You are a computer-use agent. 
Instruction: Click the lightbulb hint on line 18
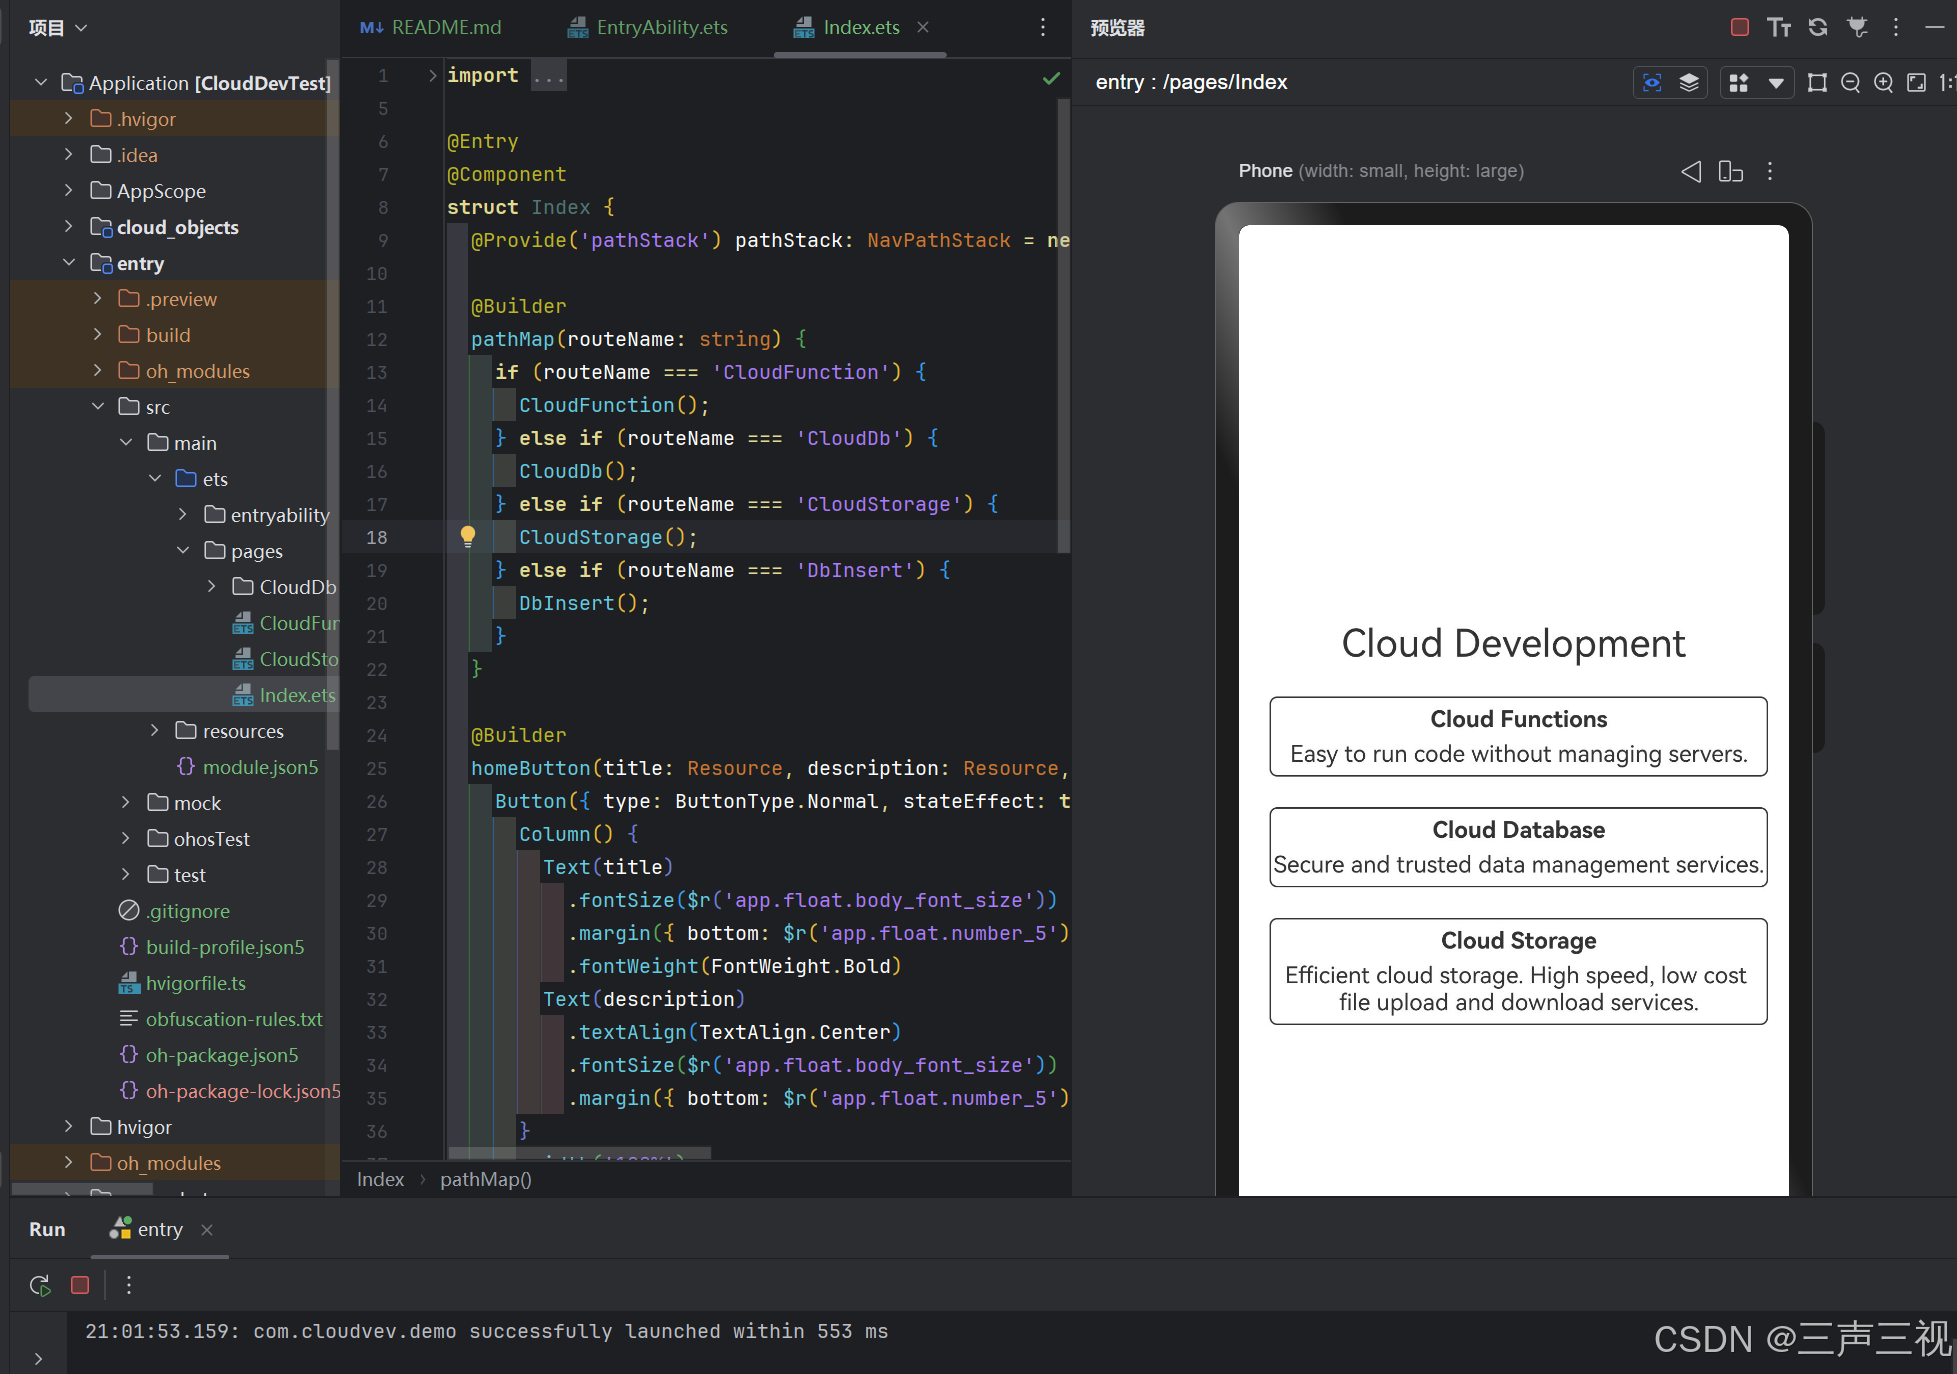(x=467, y=537)
